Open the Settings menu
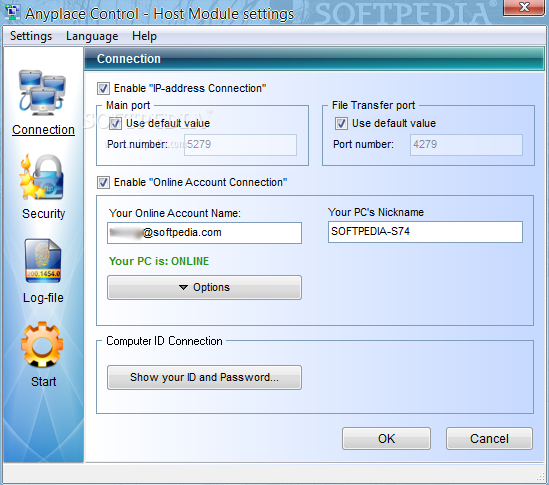The image size is (549, 485). (31, 36)
